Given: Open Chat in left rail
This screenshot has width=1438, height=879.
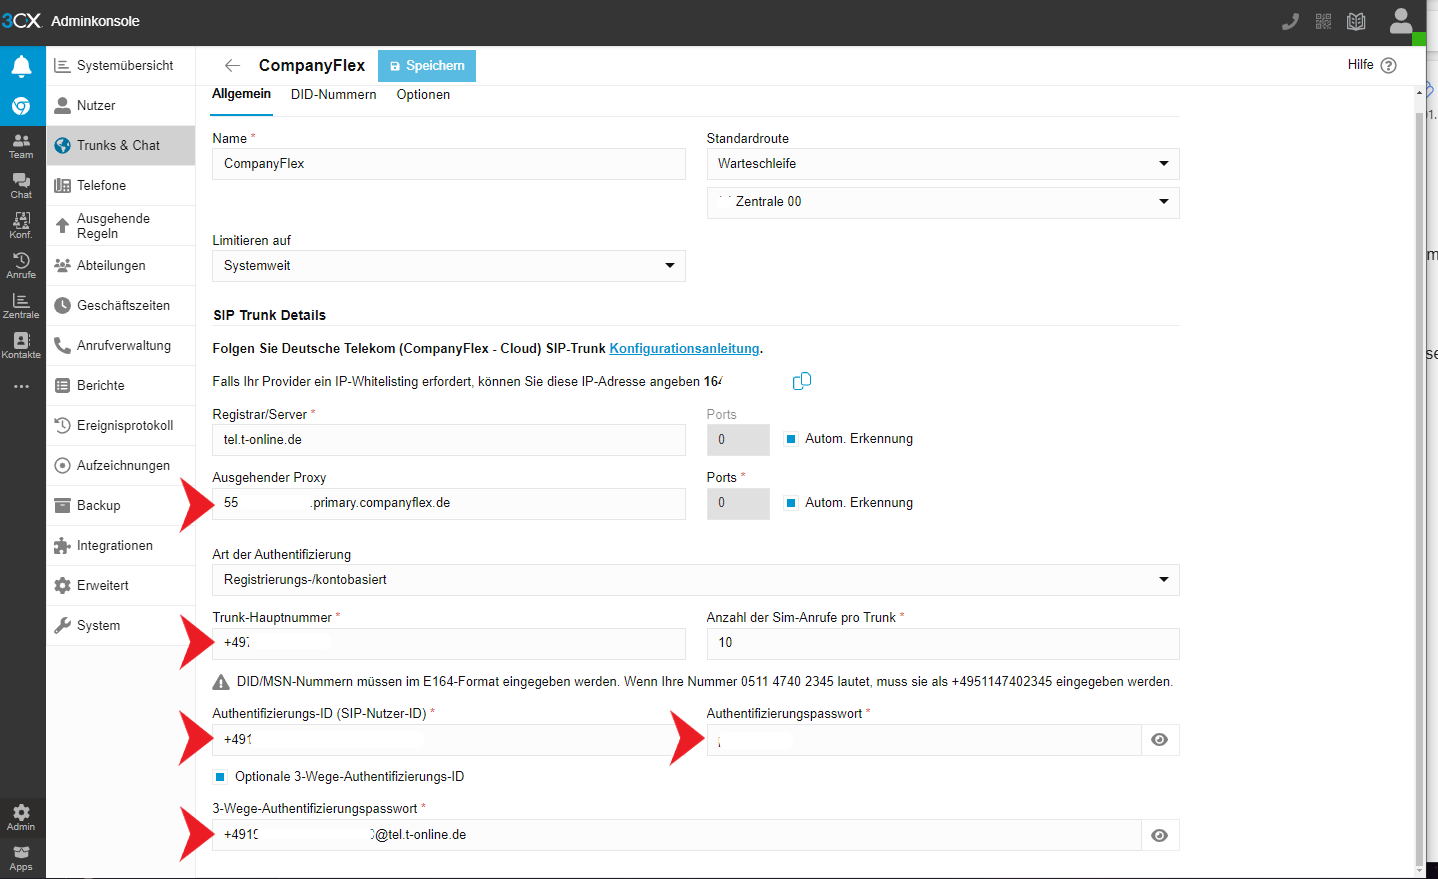Looking at the screenshot, I should click(x=22, y=186).
